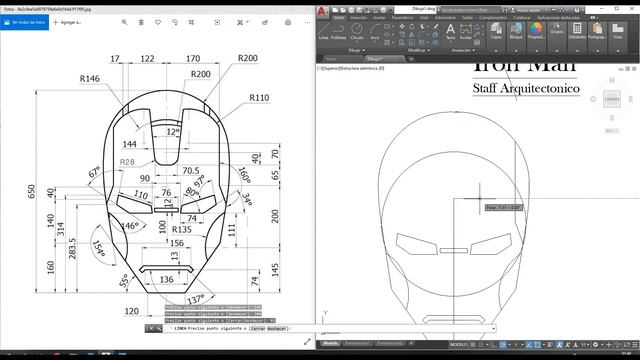Activate the Stretch tool in Modificar
The image size is (640, 360).
[402, 42]
